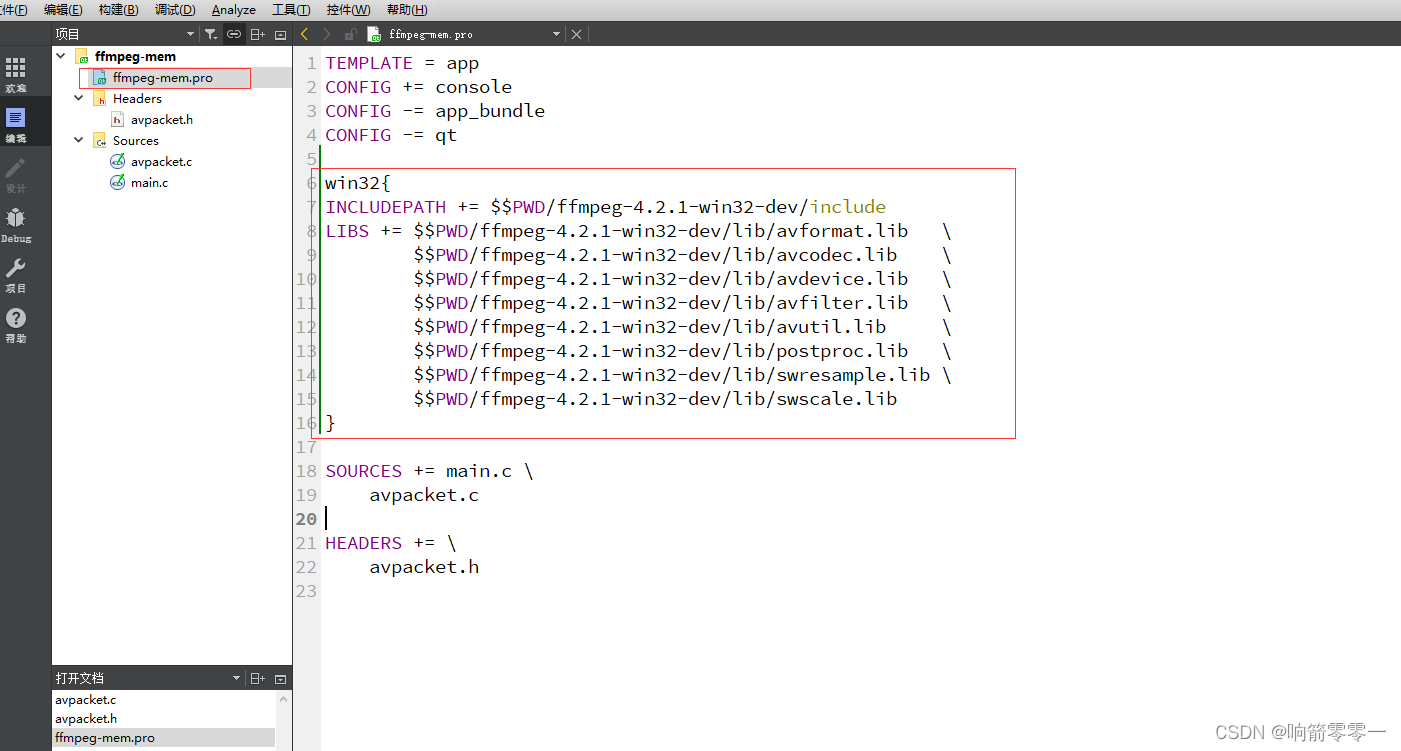Place cursor on the TEMPLATE = app line
This screenshot has height=751, width=1401.
tap(402, 63)
